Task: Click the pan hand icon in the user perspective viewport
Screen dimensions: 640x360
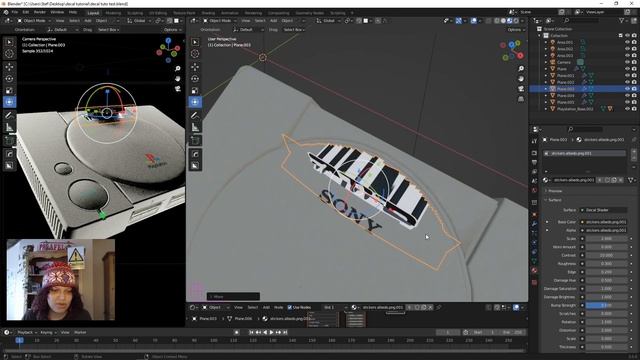Action: click(x=521, y=78)
